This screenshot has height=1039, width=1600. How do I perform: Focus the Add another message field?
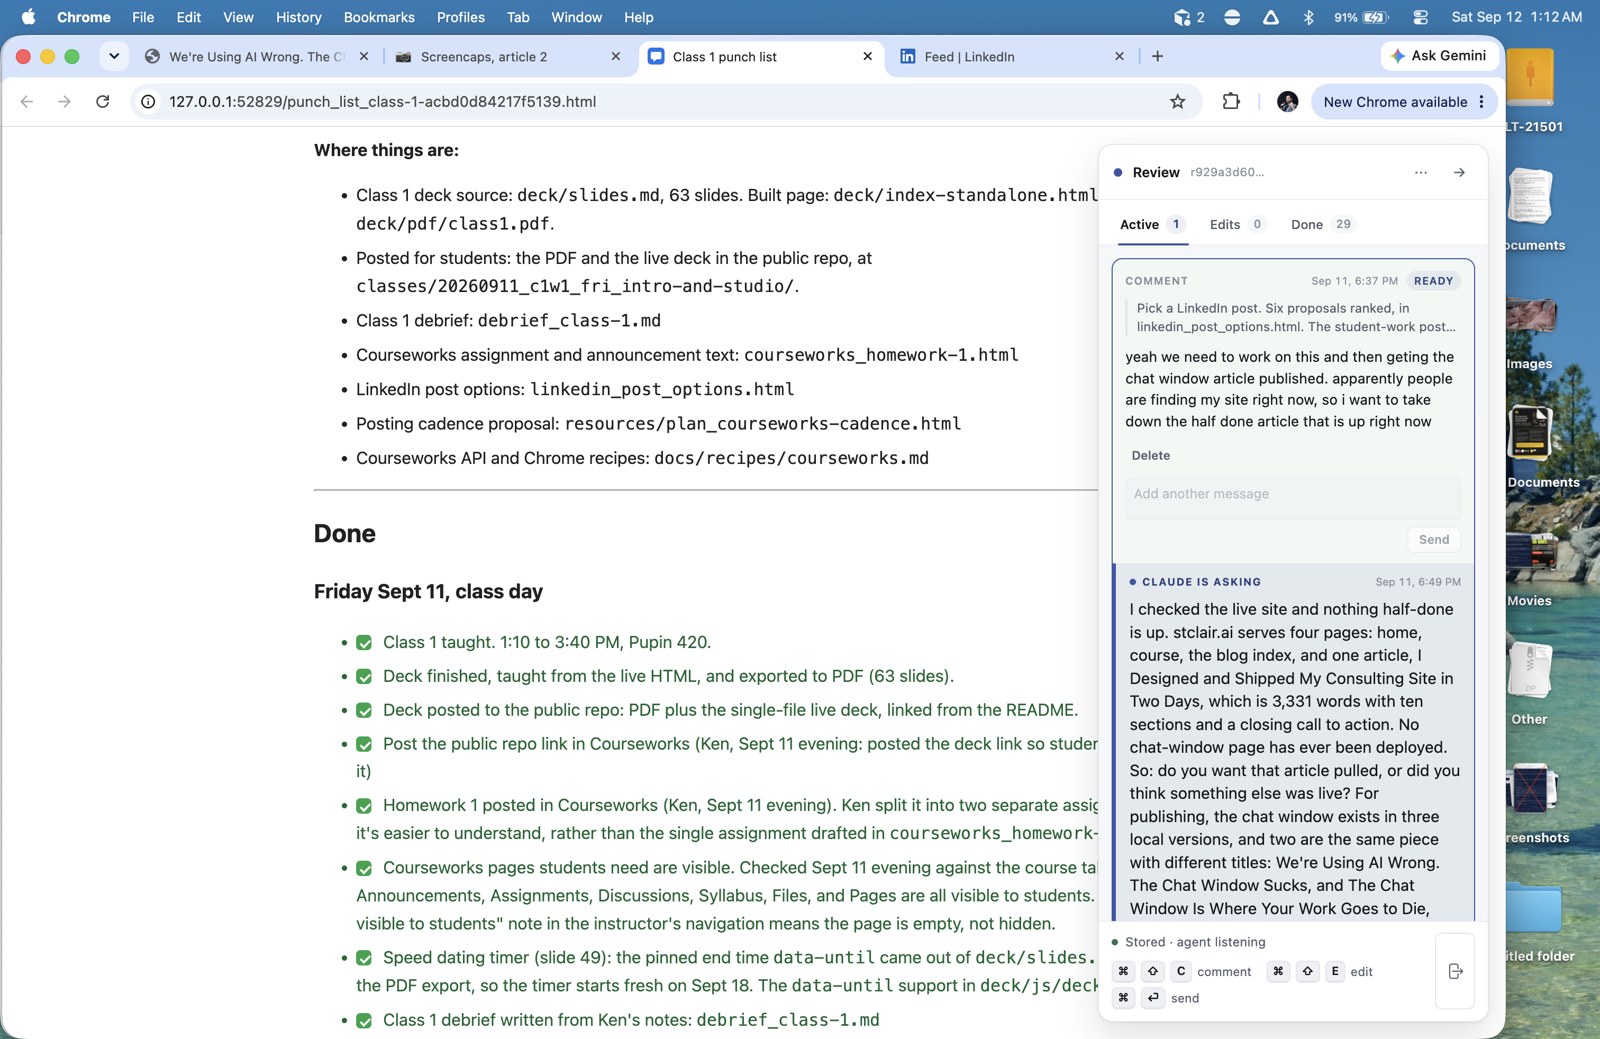[1292, 497]
